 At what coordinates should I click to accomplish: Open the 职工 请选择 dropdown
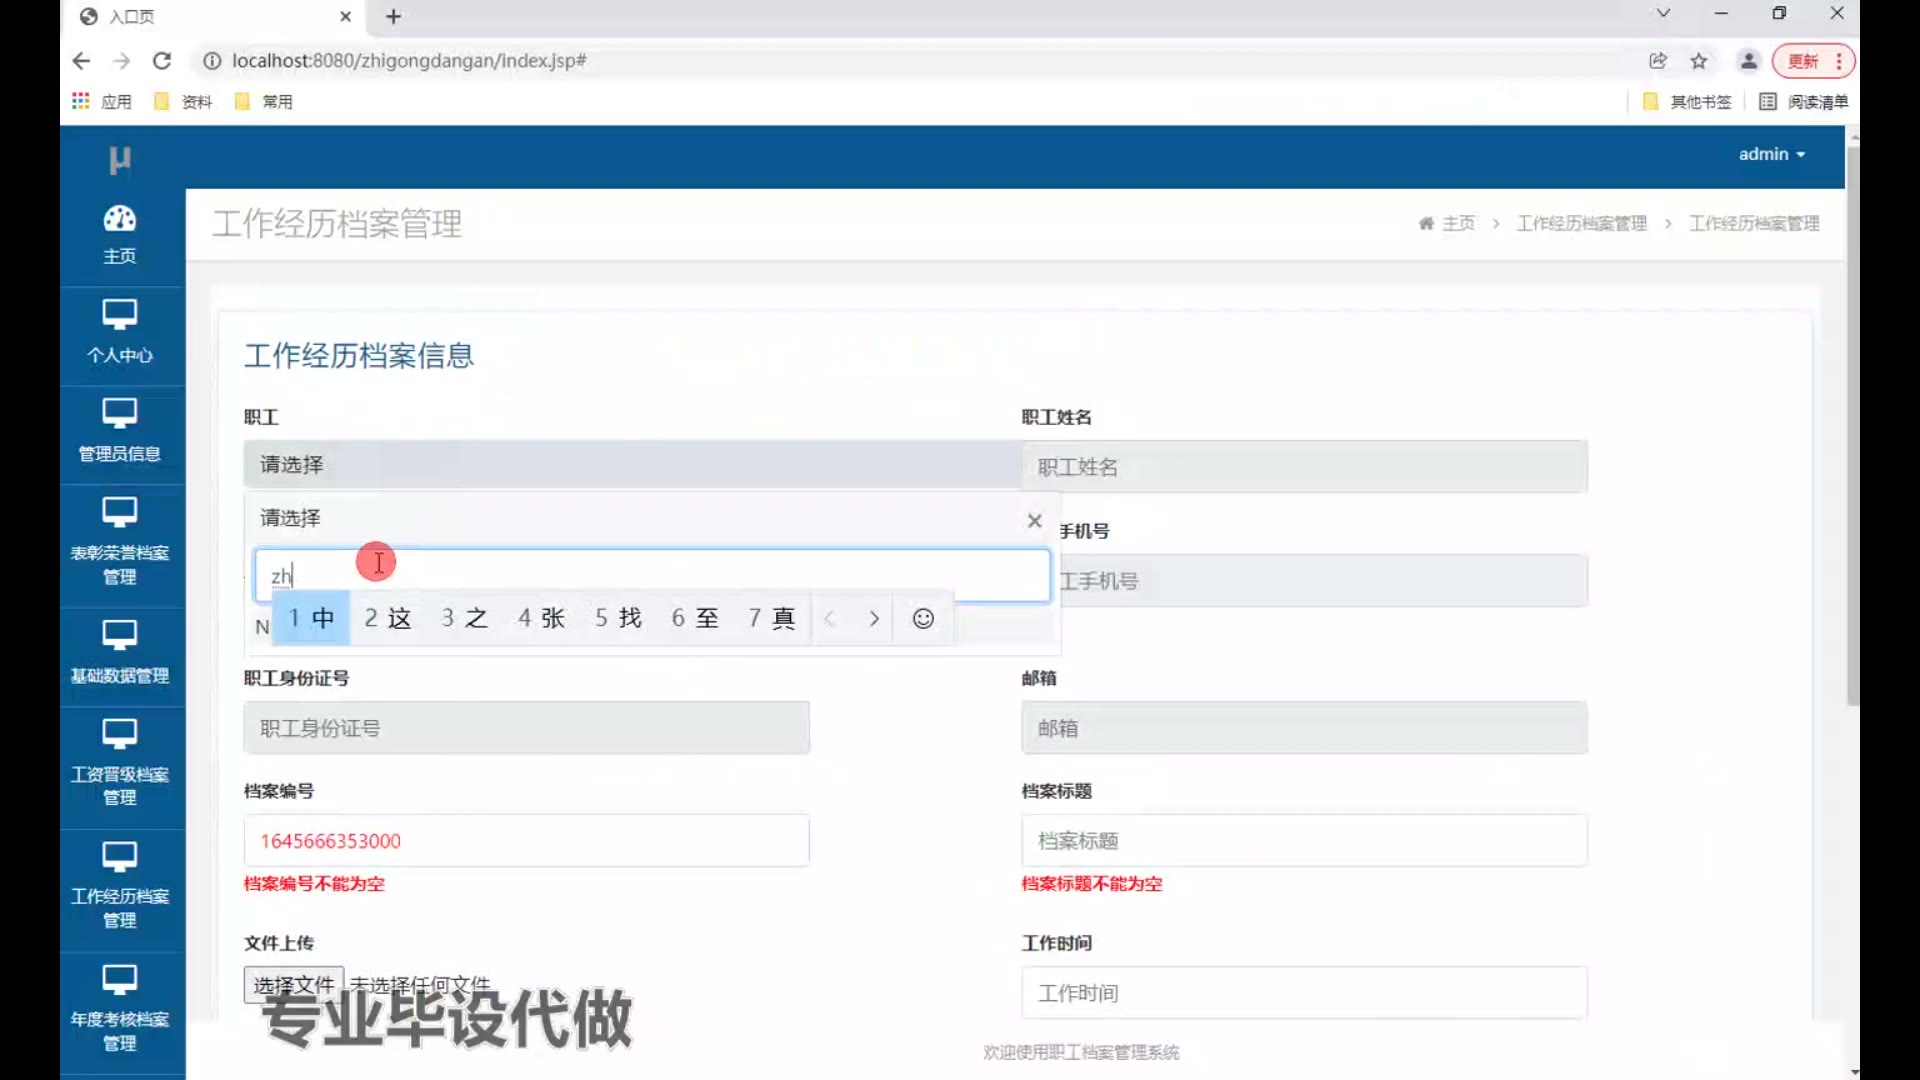pos(632,465)
